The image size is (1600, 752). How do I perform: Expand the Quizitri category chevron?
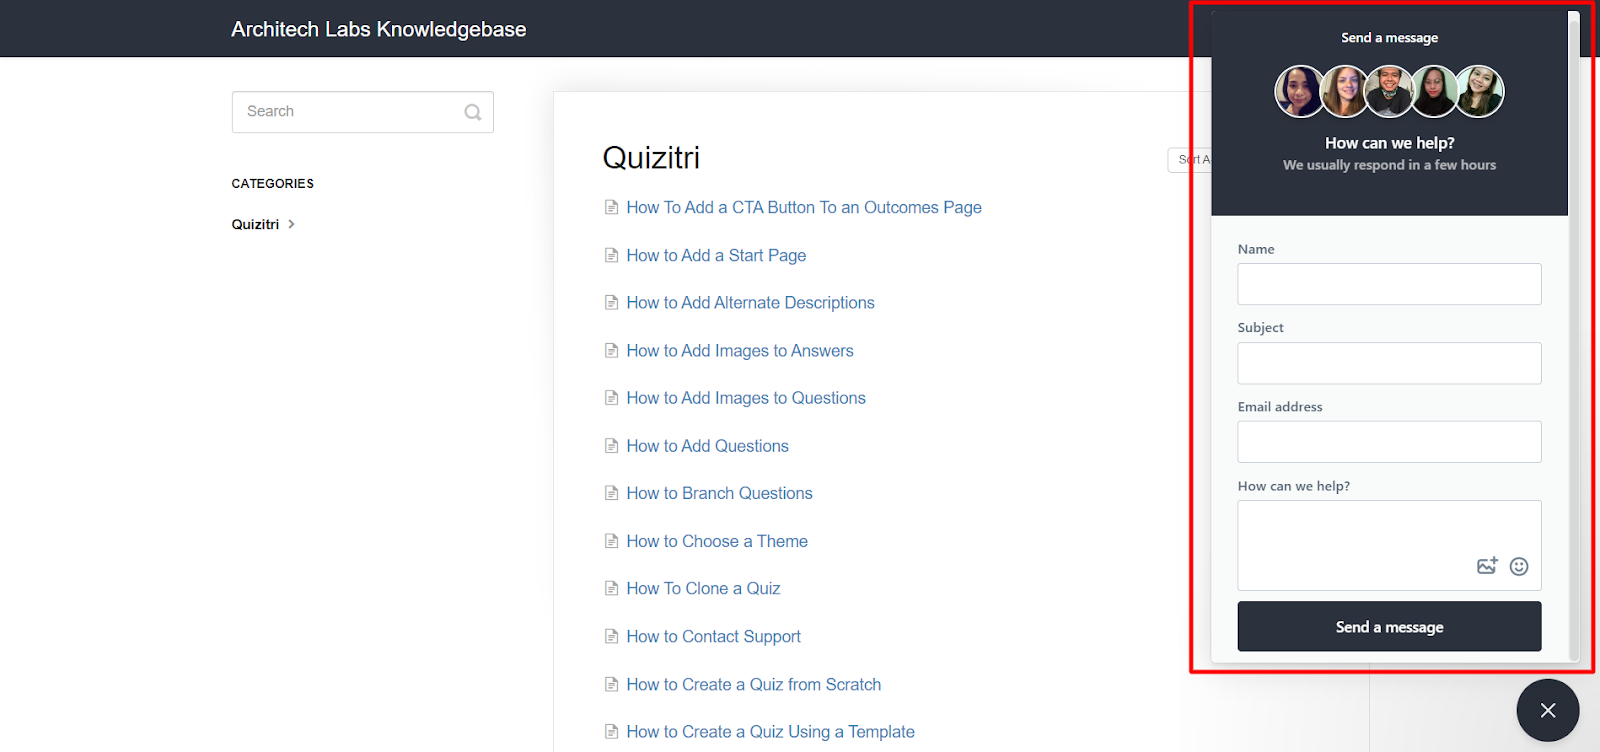point(291,224)
